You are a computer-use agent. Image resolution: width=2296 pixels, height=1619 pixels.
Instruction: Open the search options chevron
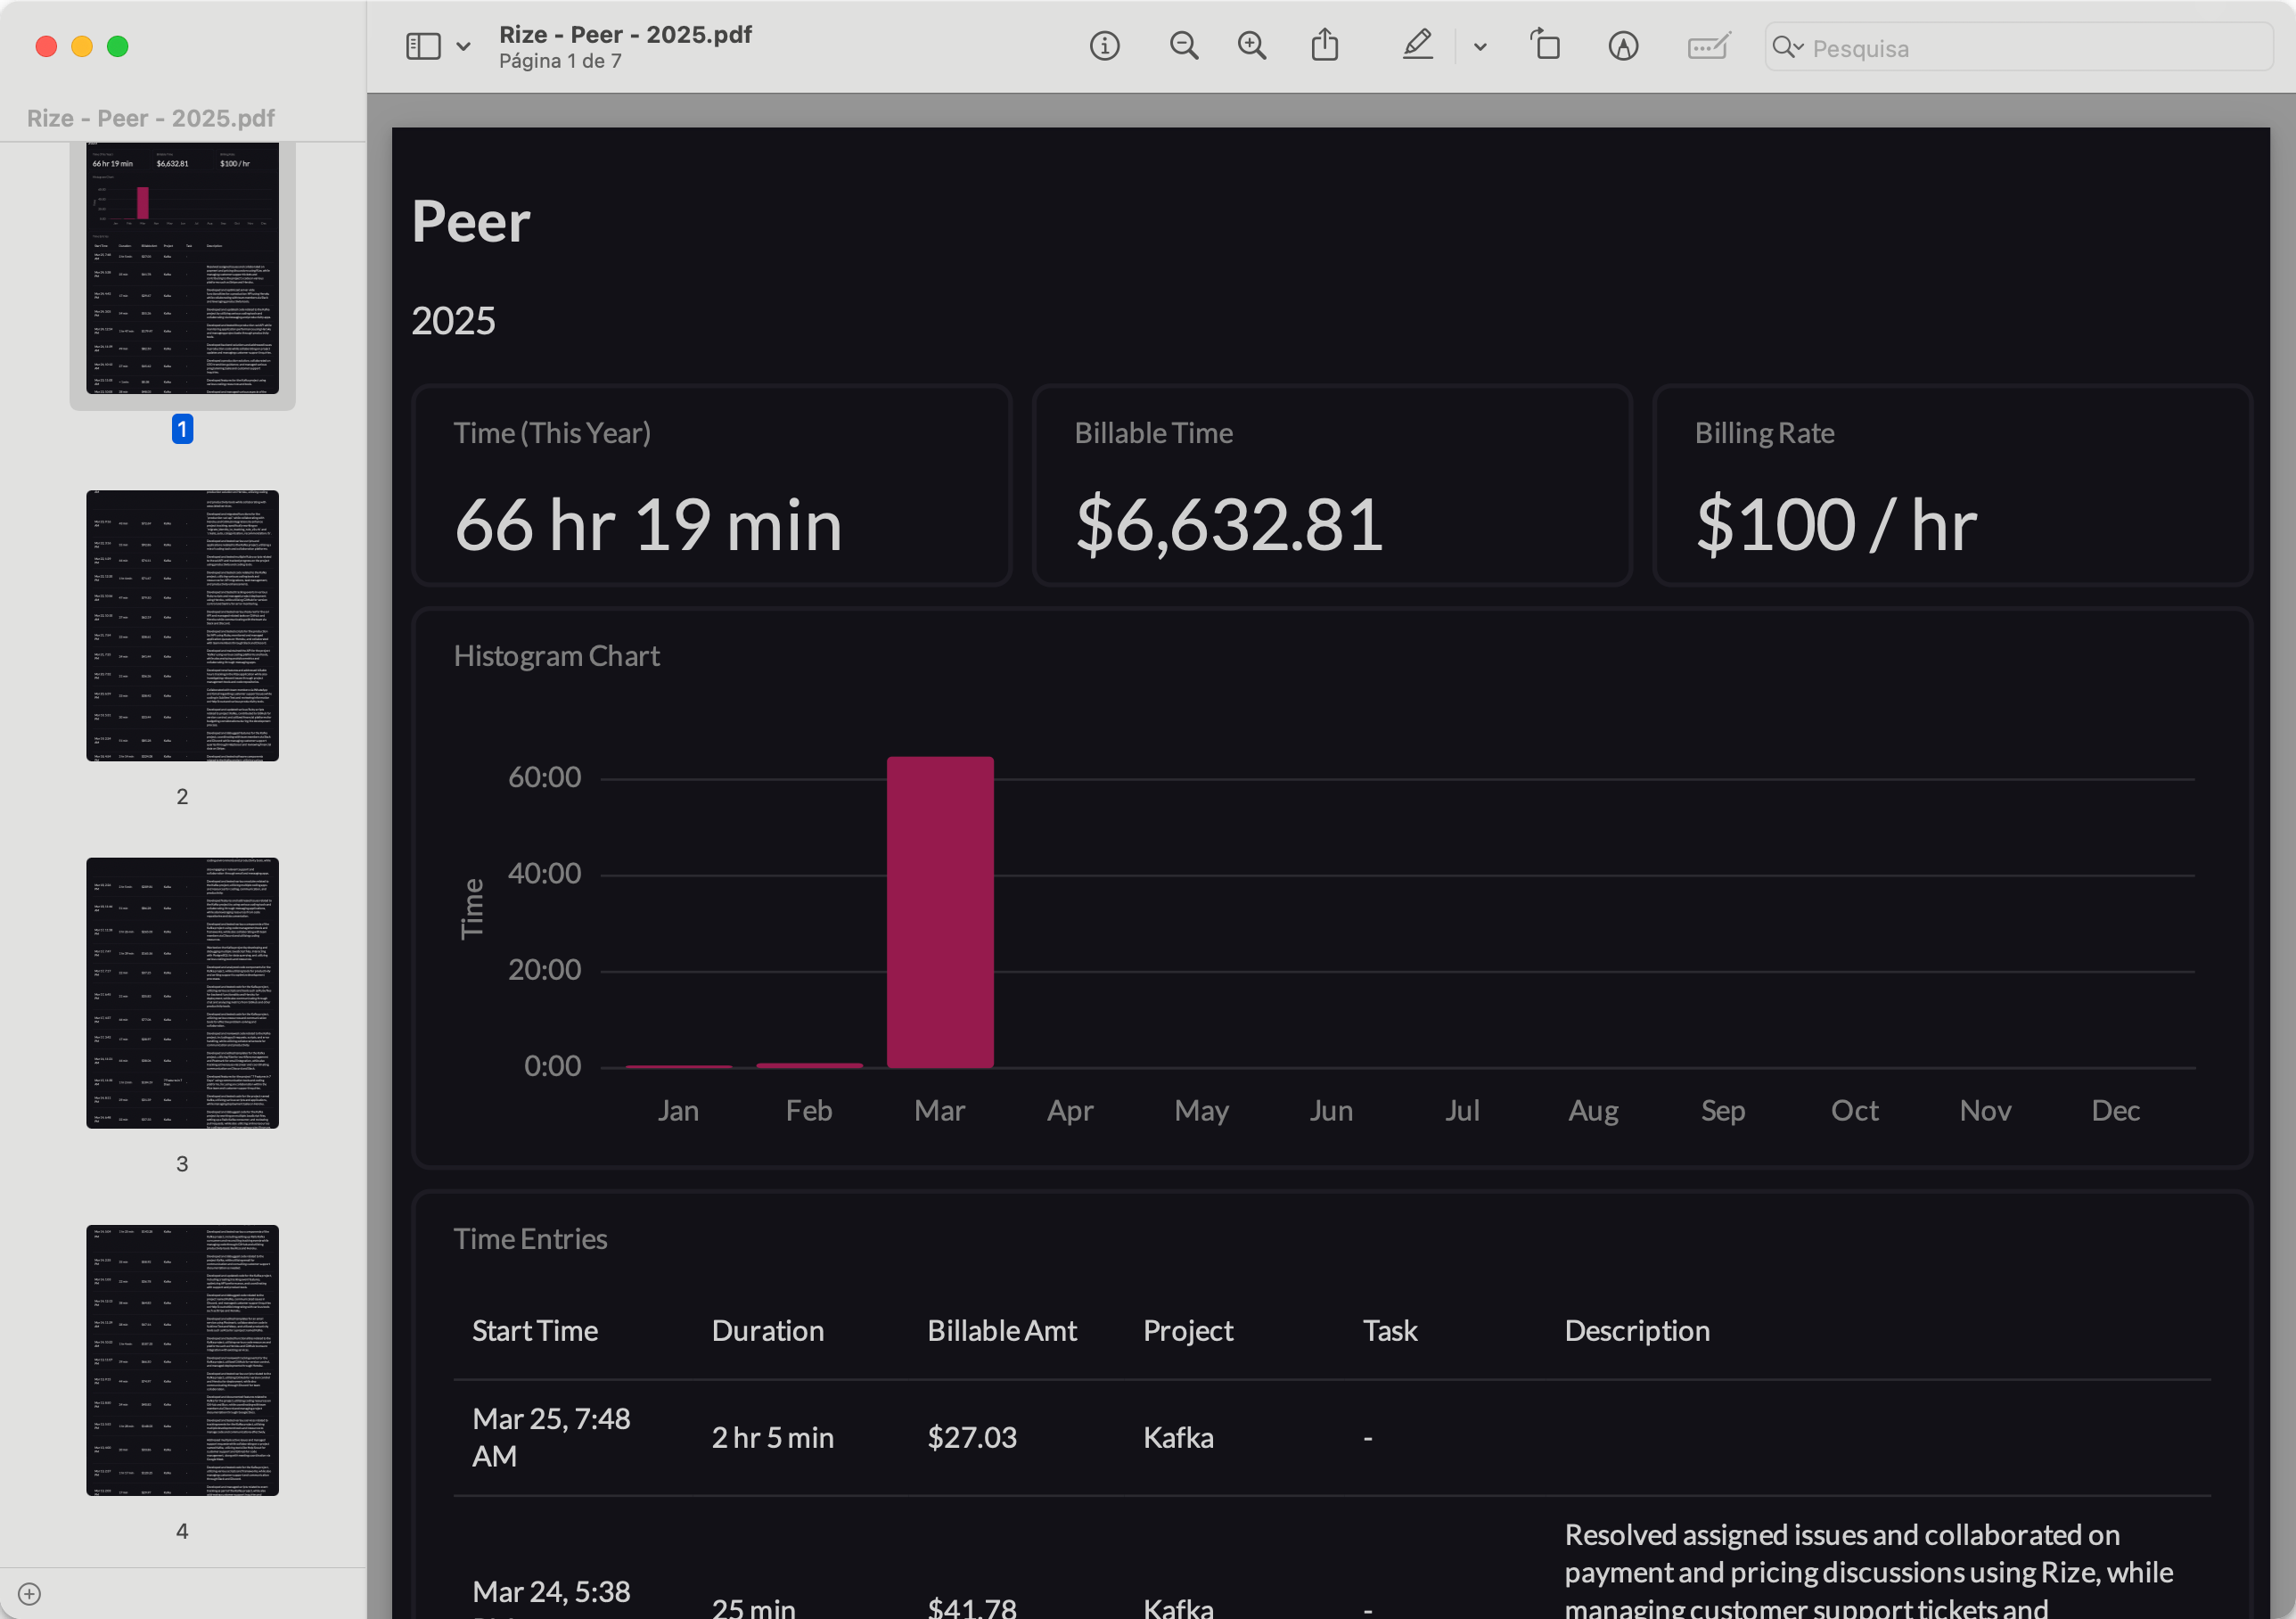(x=1797, y=47)
